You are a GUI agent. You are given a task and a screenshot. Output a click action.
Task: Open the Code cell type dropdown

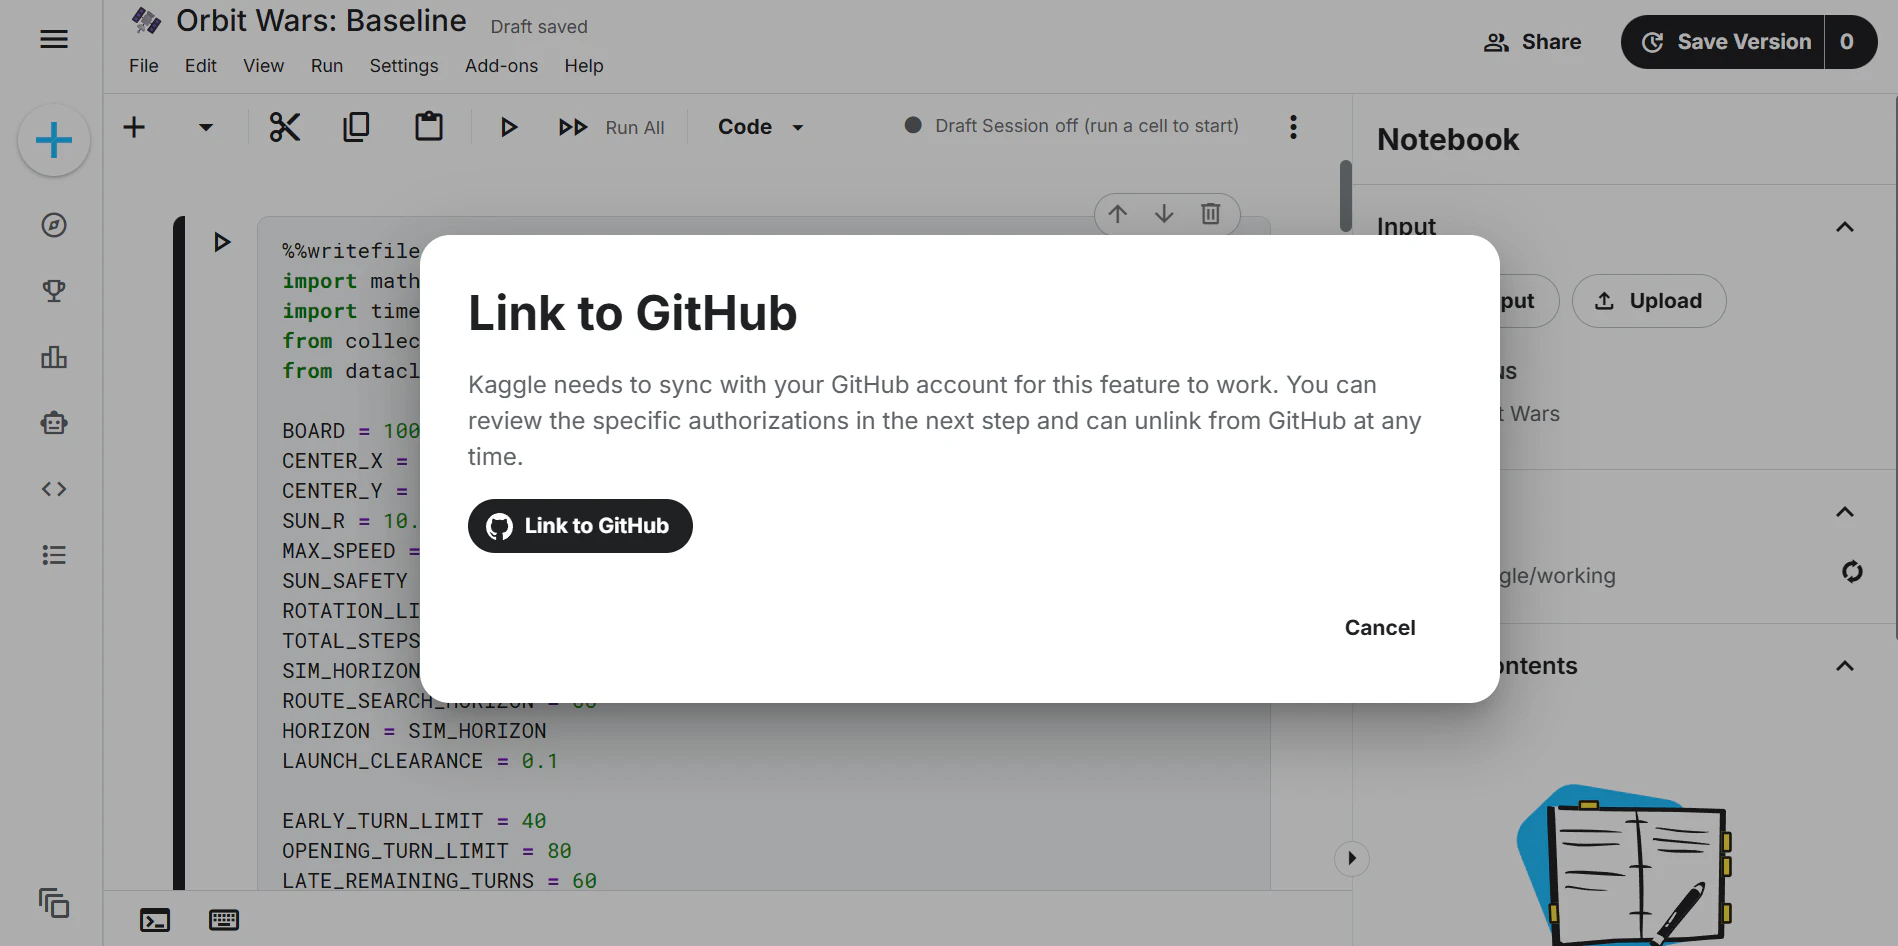coord(761,127)
